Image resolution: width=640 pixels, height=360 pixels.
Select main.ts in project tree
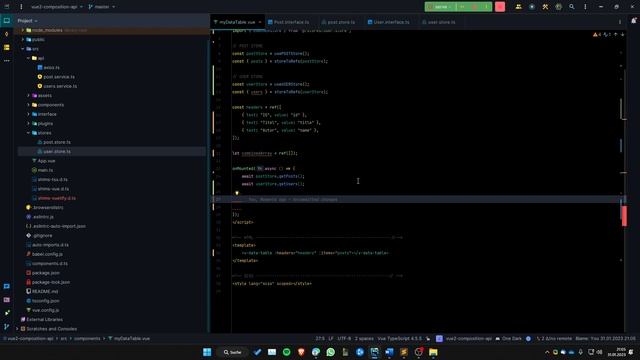coord(45,170)
